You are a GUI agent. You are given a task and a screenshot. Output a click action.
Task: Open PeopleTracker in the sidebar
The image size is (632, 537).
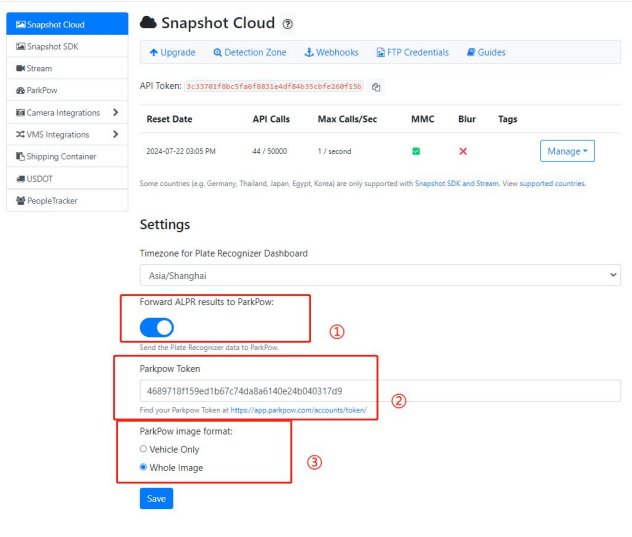click(67, 200)
